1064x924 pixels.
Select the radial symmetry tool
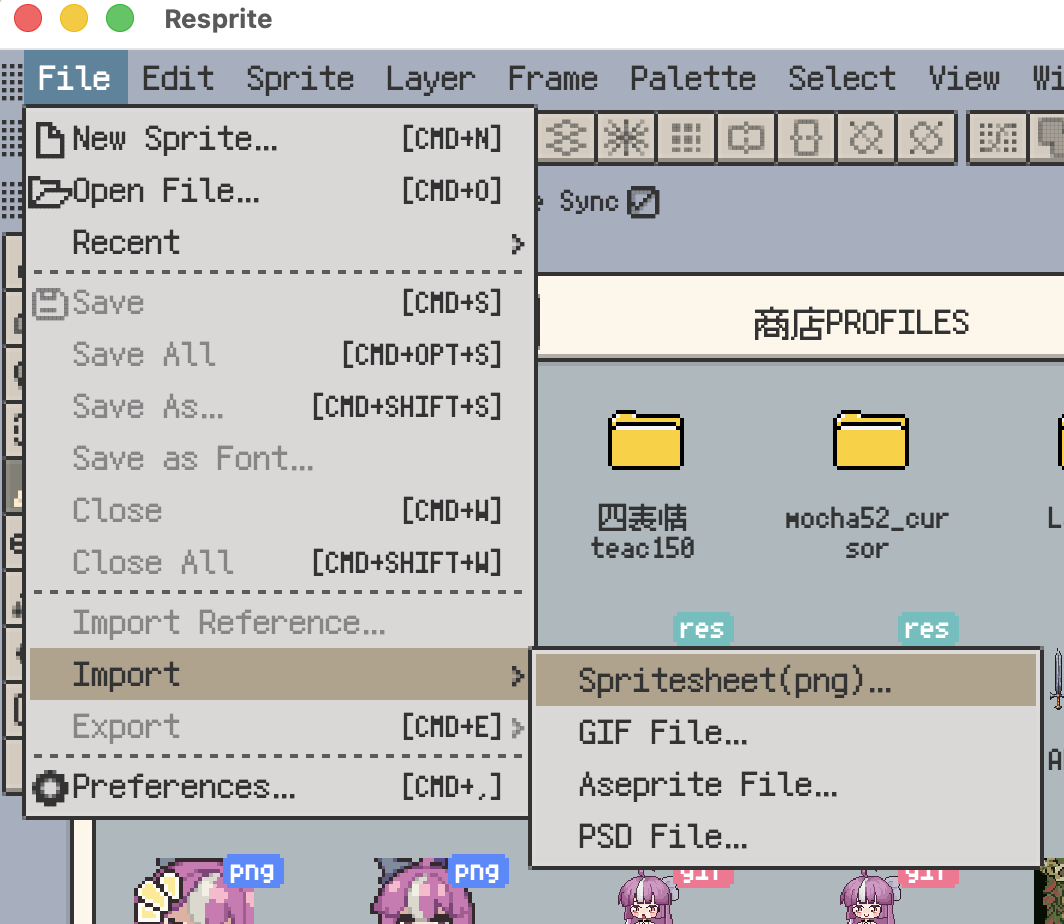(626, 138)
